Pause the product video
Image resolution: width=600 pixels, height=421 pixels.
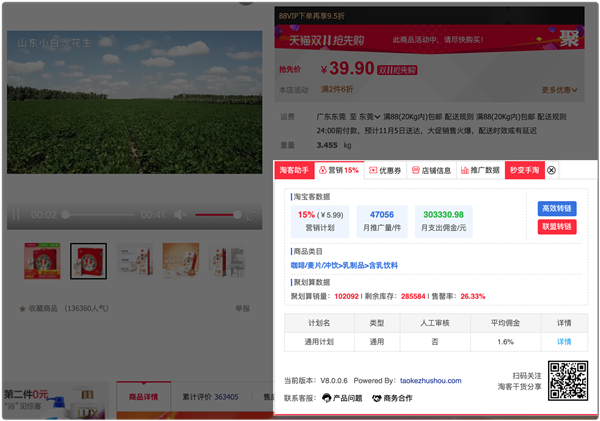(x=15, y=215)
